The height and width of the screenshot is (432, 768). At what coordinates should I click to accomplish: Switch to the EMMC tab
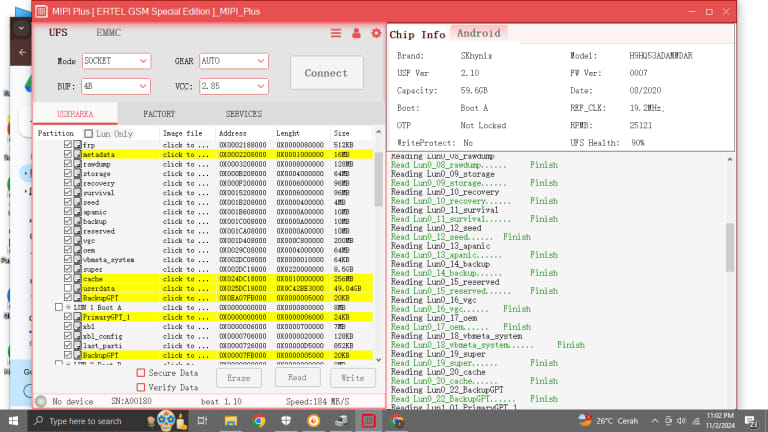[108, 32]
